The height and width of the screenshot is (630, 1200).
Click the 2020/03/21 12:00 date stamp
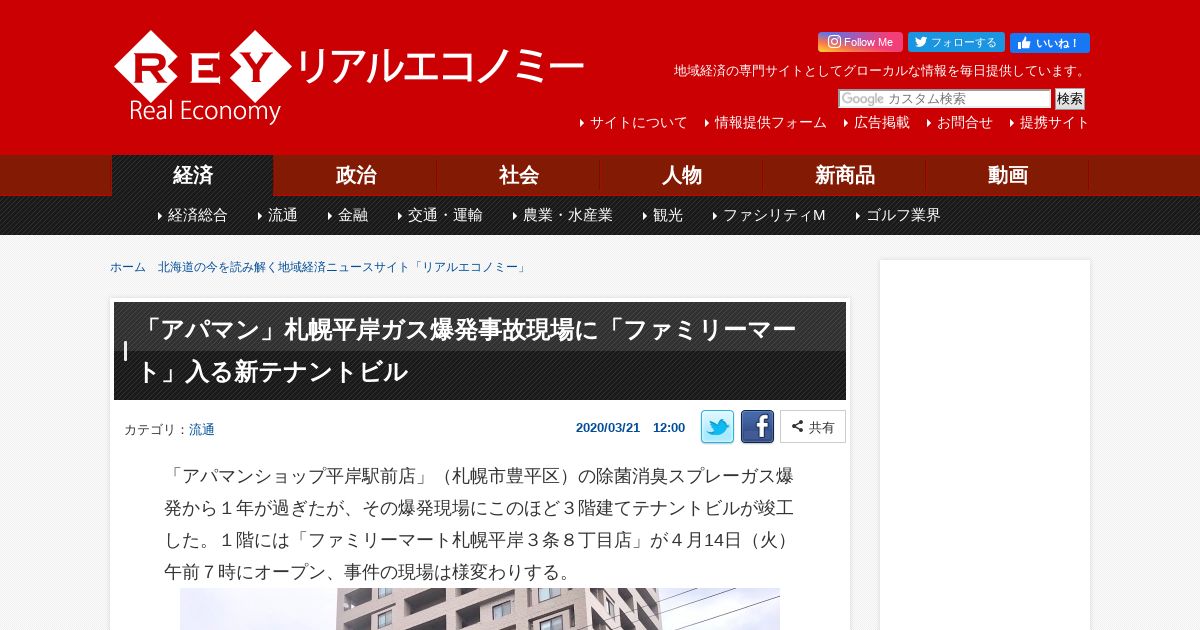(x=630, y=427)
